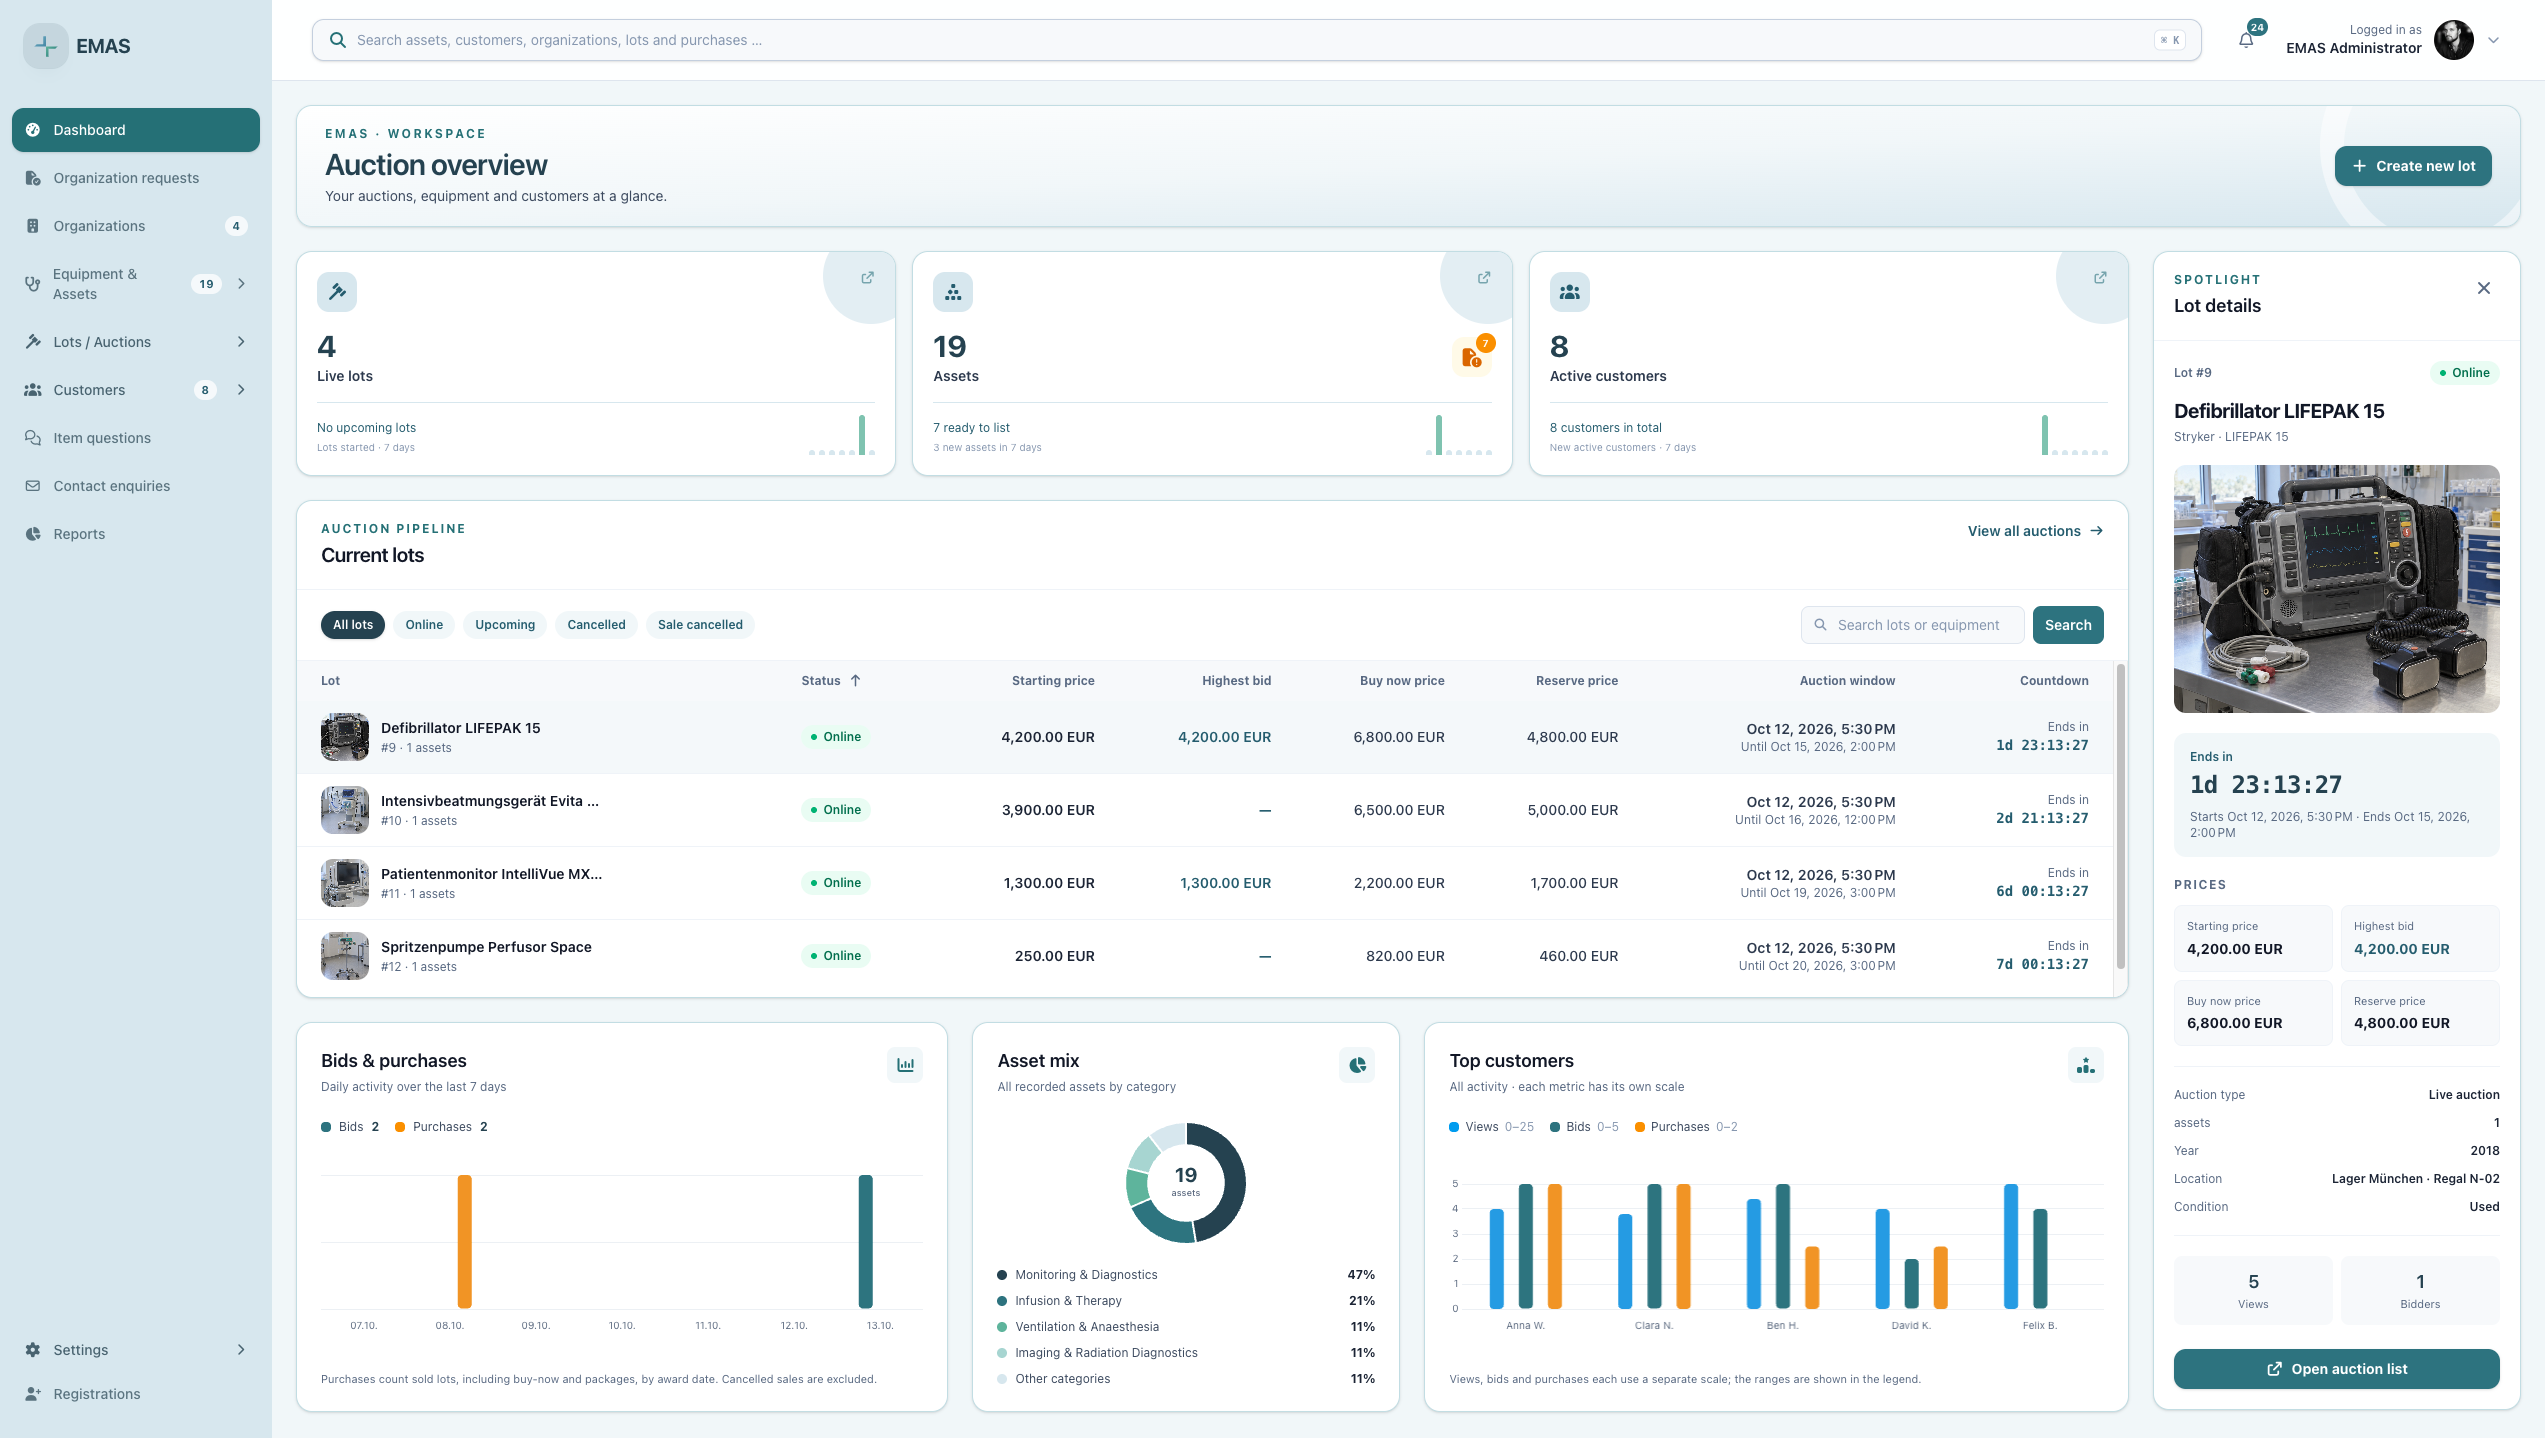
Task: Open the notifications bell icon
Action: tap(2246, 40)
